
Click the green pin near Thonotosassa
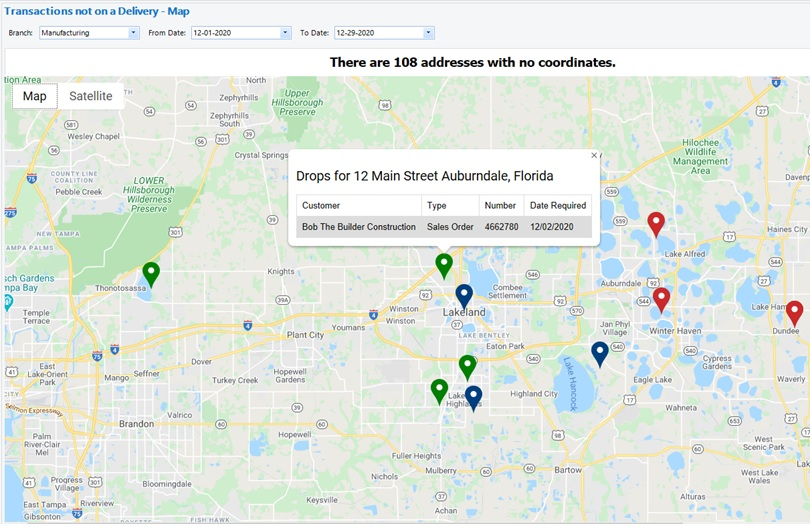(151, 273)
